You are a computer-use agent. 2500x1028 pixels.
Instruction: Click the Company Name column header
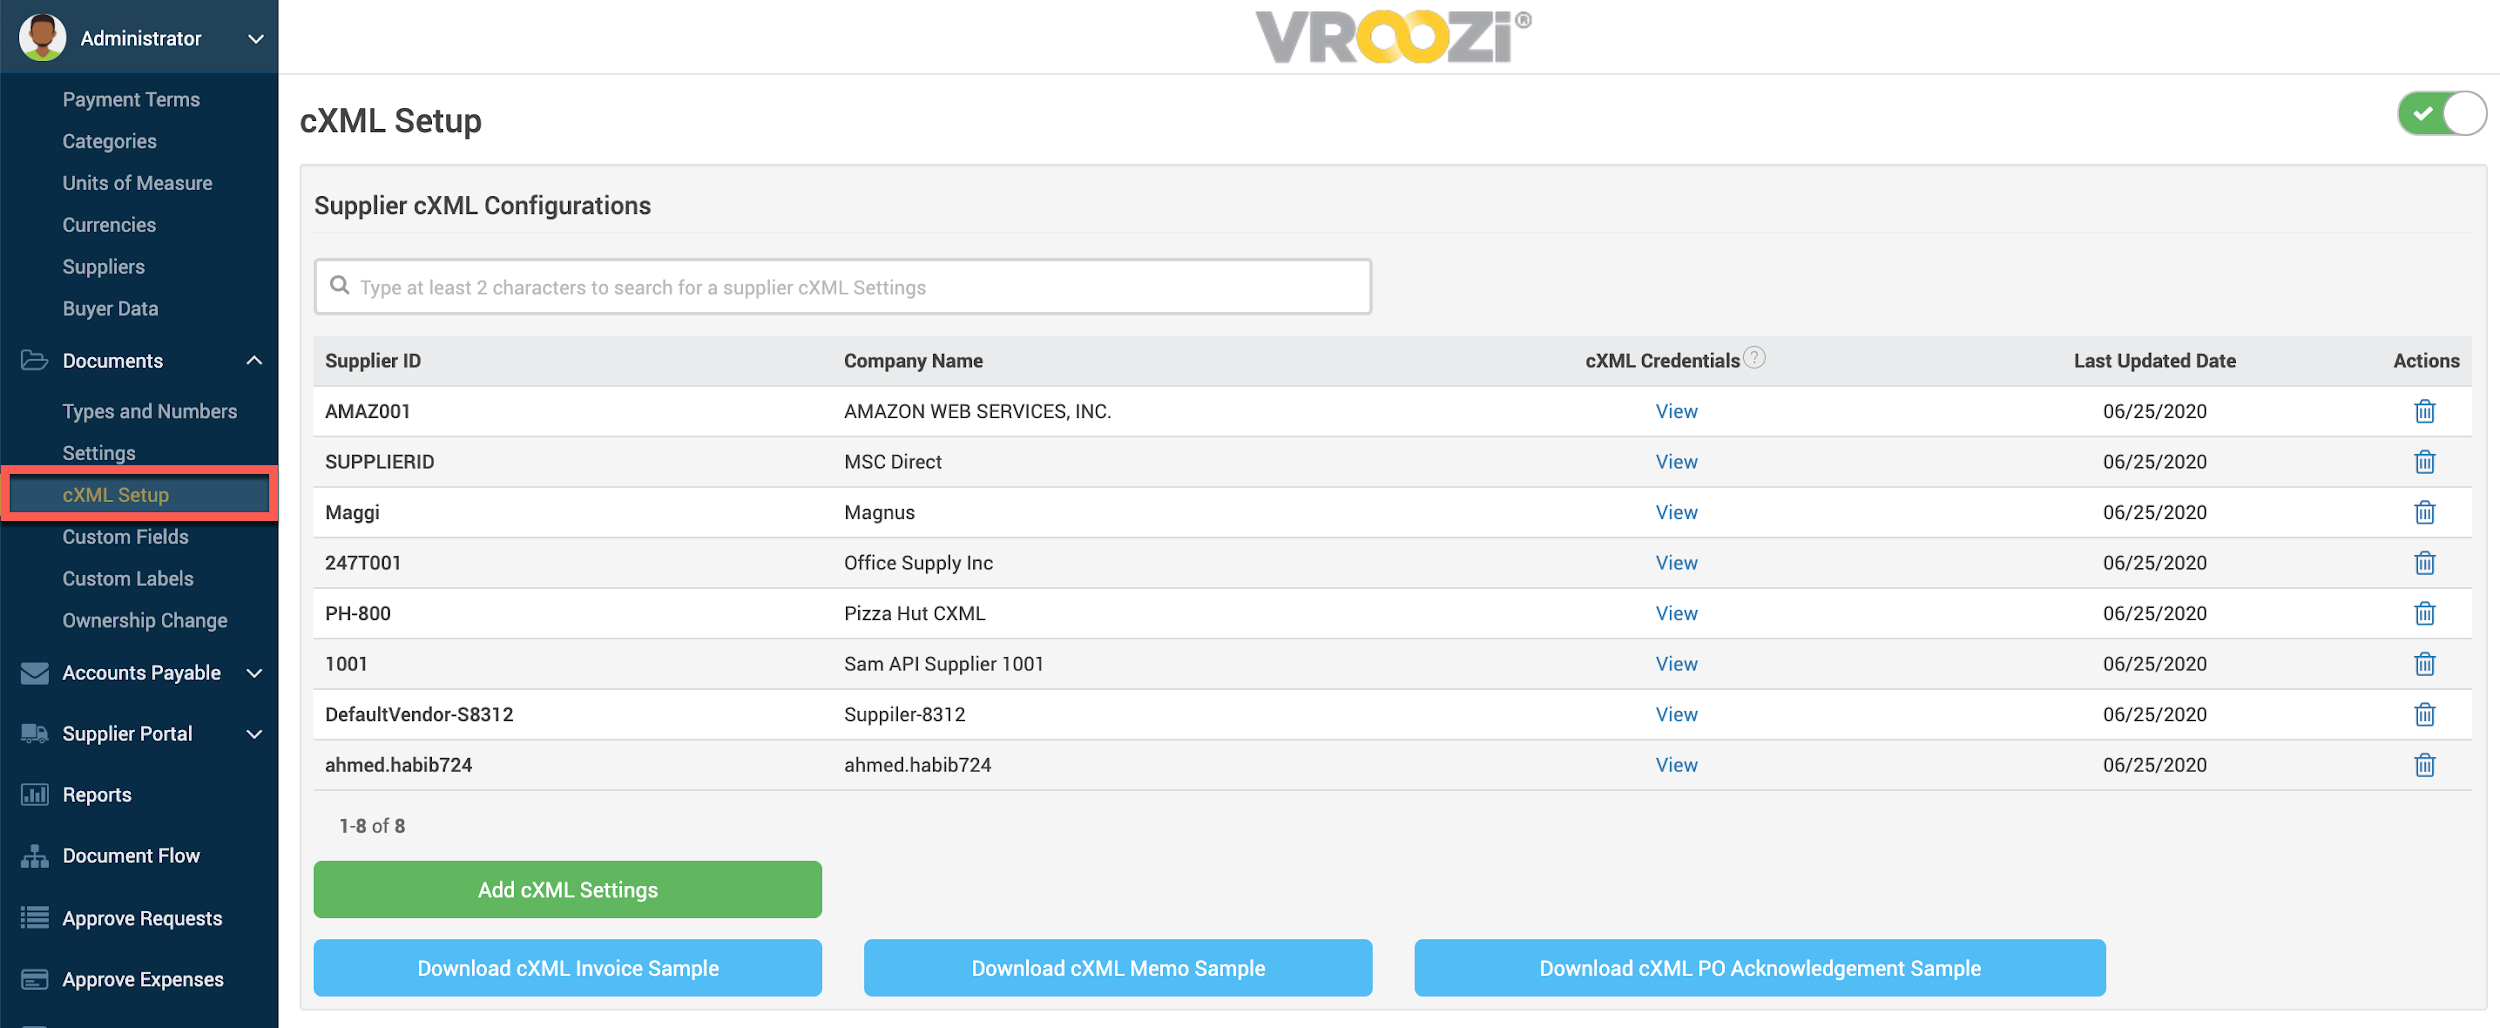913,361
